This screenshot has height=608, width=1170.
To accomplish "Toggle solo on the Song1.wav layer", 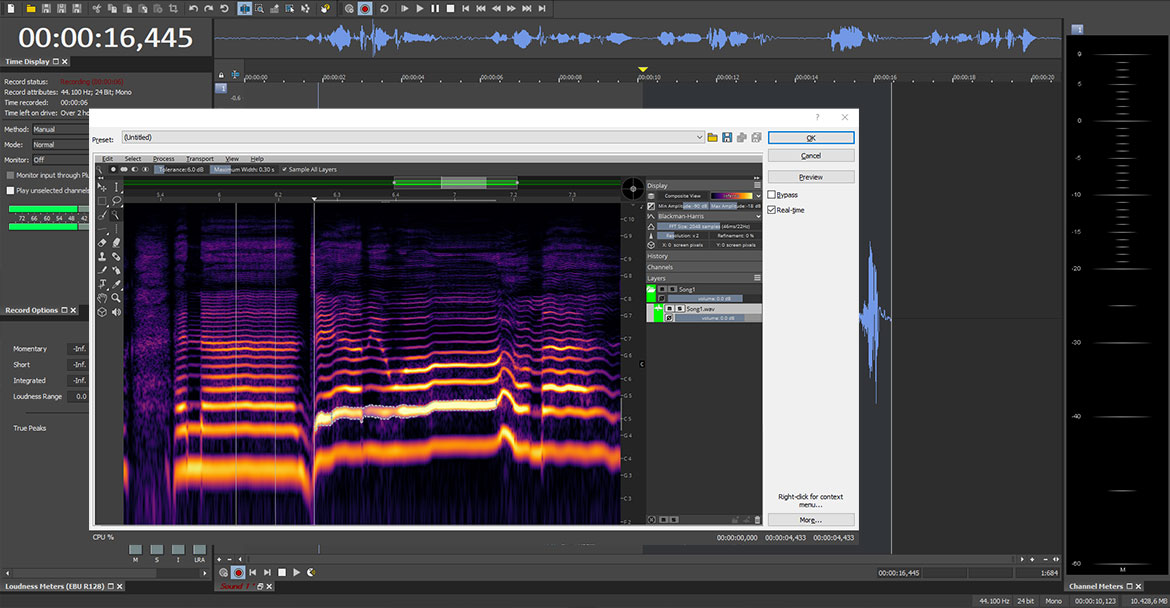I will point(680,309).
